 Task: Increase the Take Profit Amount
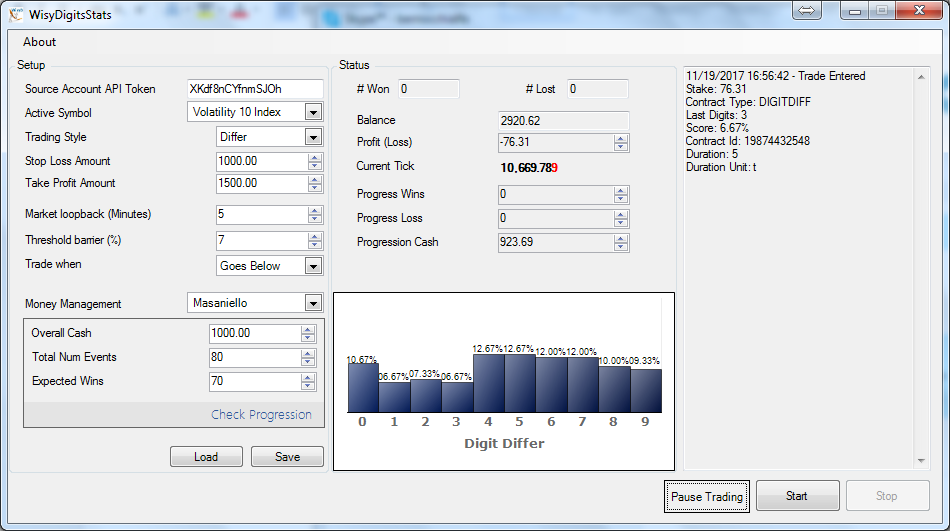[x=314, y=179]
